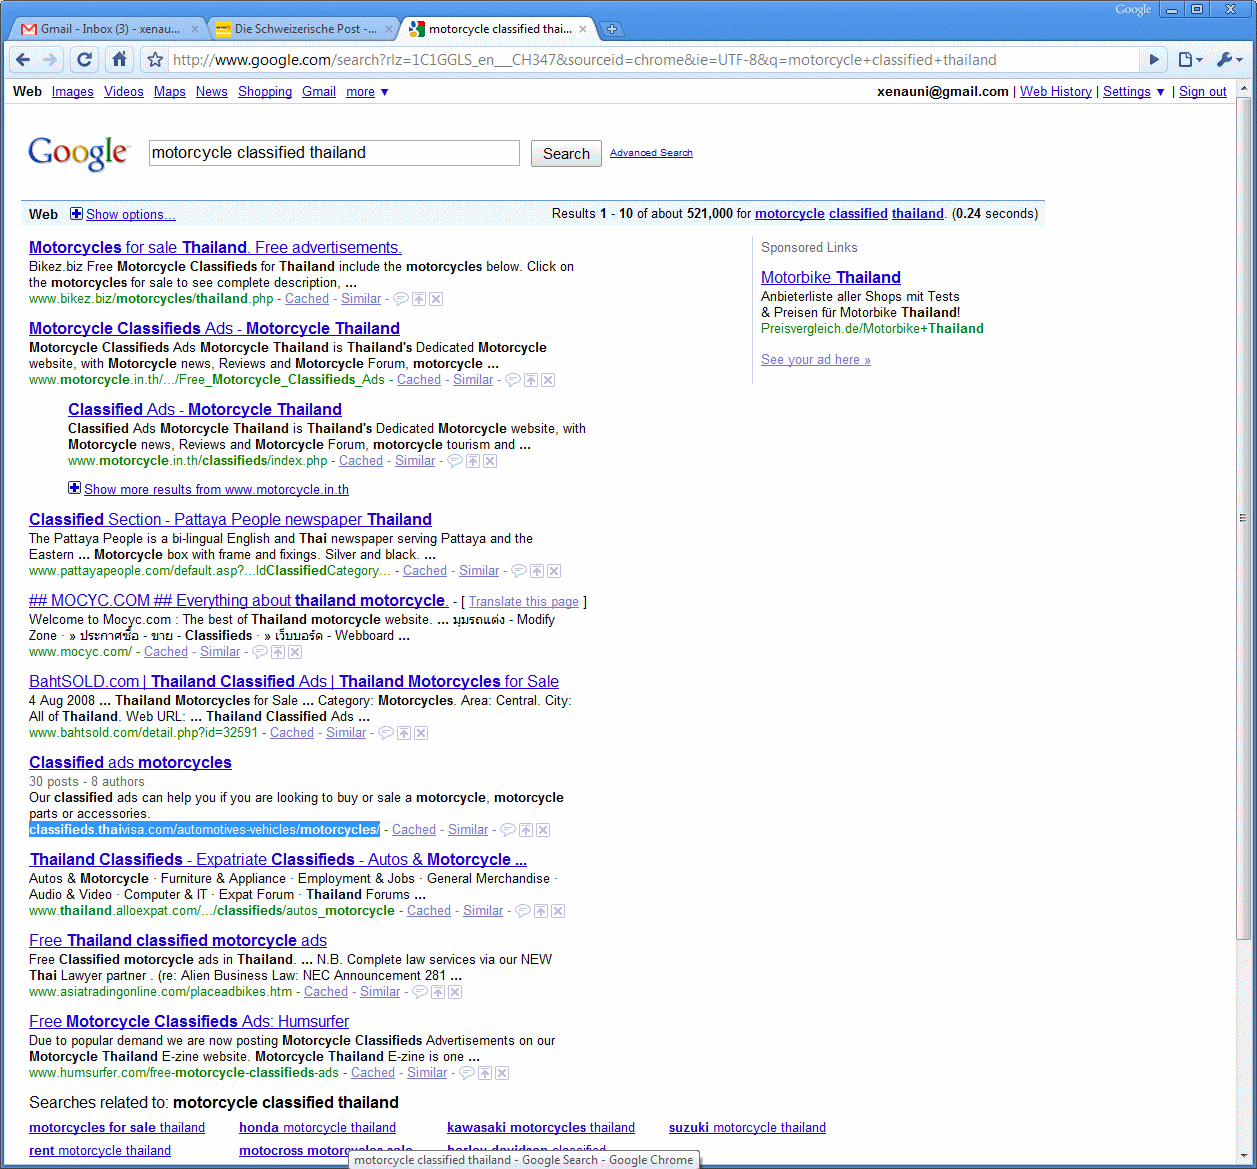The height and width of the screenshot is (1169, 1257).
Task: Remove the humsurfer.com result
Action: pos(502,1073)
